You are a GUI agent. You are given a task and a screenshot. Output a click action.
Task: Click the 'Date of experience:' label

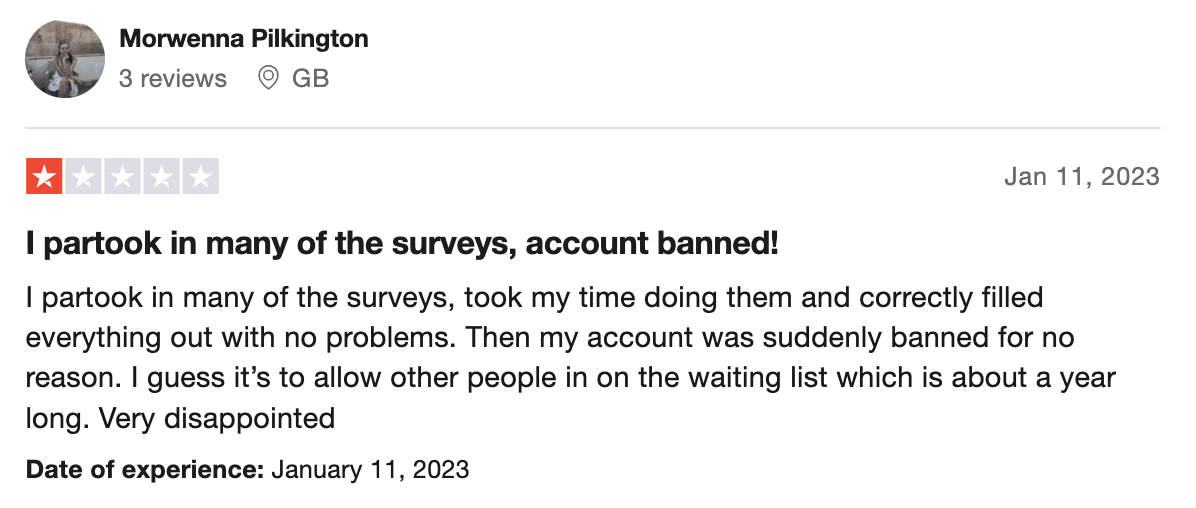(145, 469)
